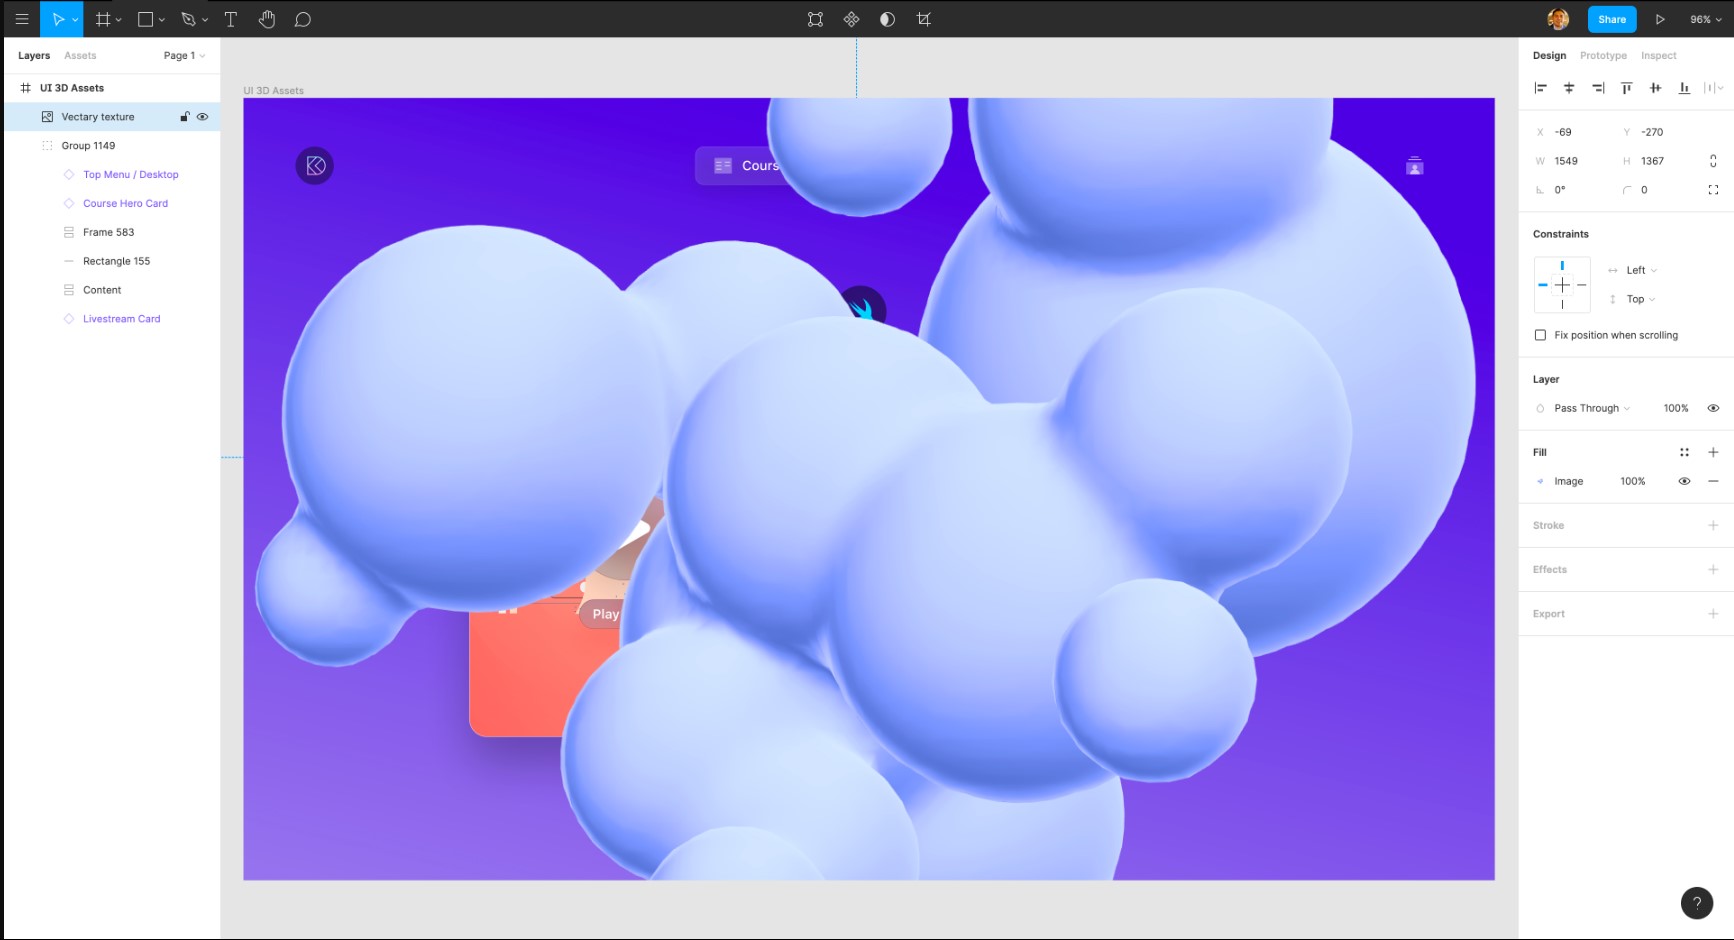This screenshot has width=1734, height=940.
Task: Open the hamburger main menu
Action: tap(21, 19)
